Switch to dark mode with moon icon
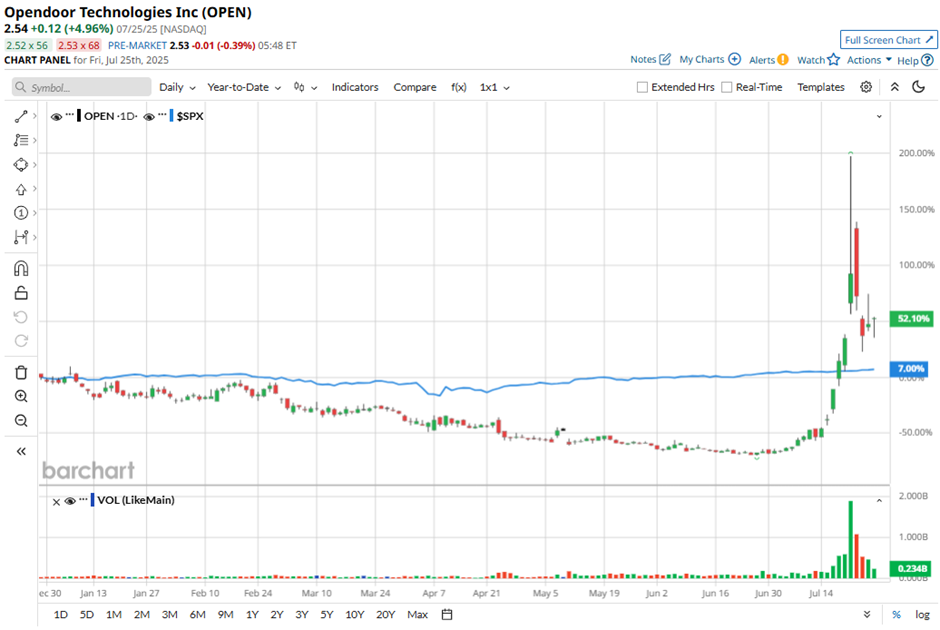 [918, 87]
